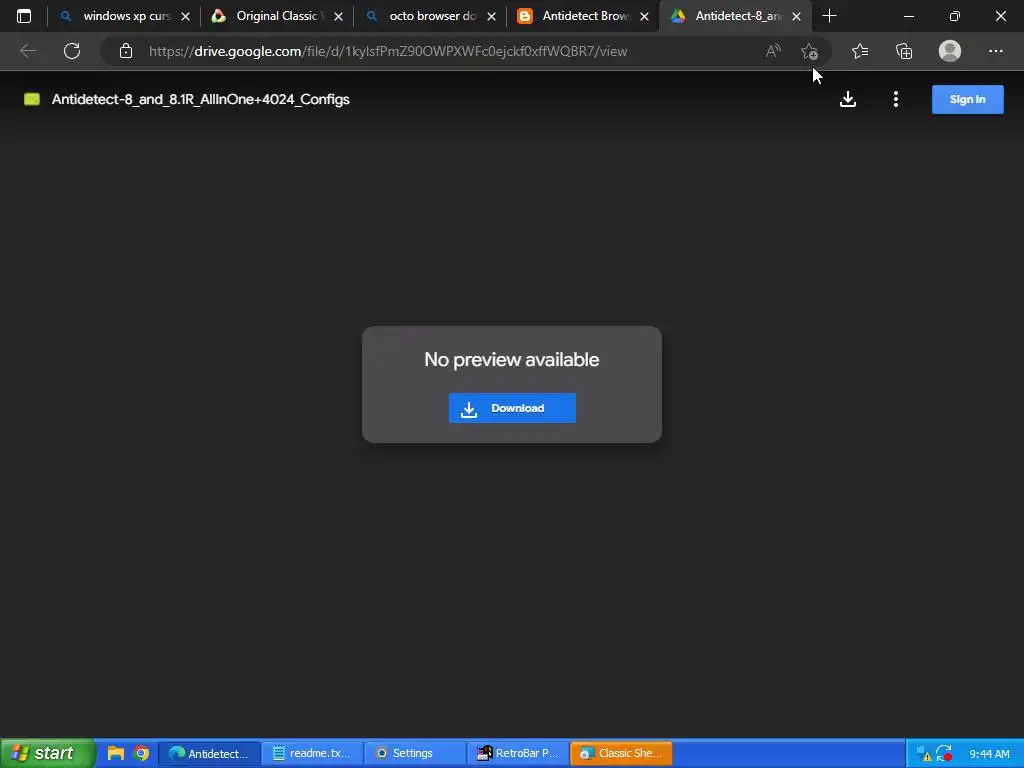The image size is (1024, 768).
Task: Switch to RetroBar taskbar window
Action: coord(518,754)
